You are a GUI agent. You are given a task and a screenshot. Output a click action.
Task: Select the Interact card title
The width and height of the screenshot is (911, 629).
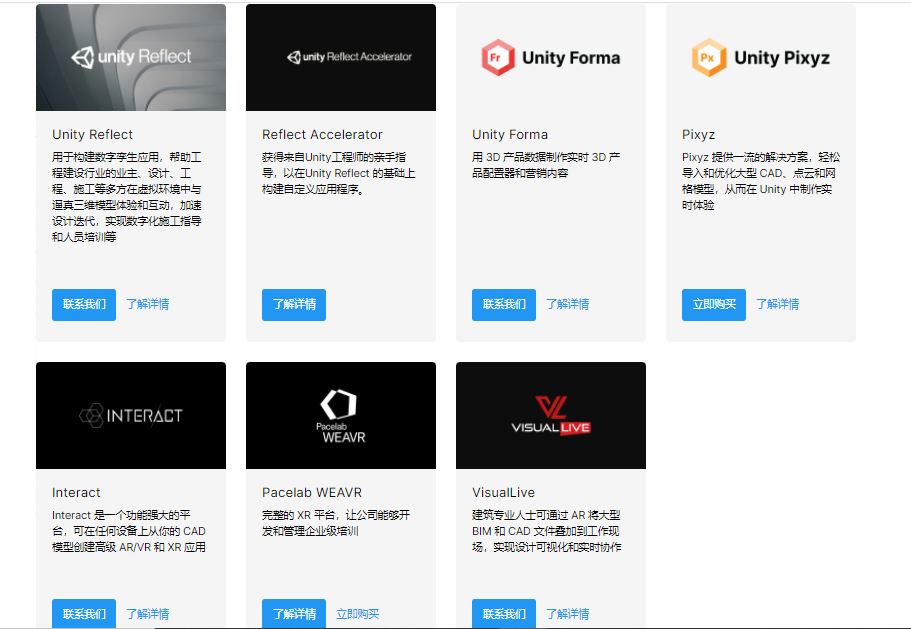pos(76,493)
